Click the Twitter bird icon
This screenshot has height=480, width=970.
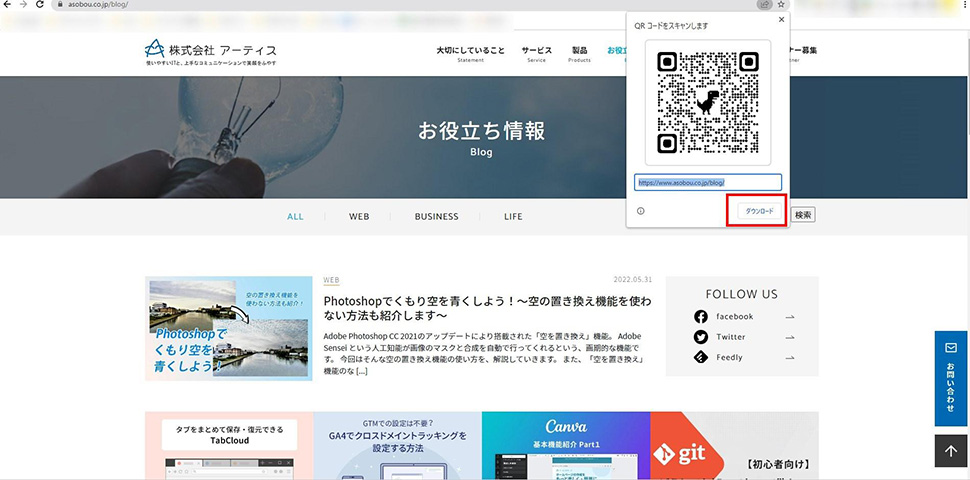tap(700, 337)
